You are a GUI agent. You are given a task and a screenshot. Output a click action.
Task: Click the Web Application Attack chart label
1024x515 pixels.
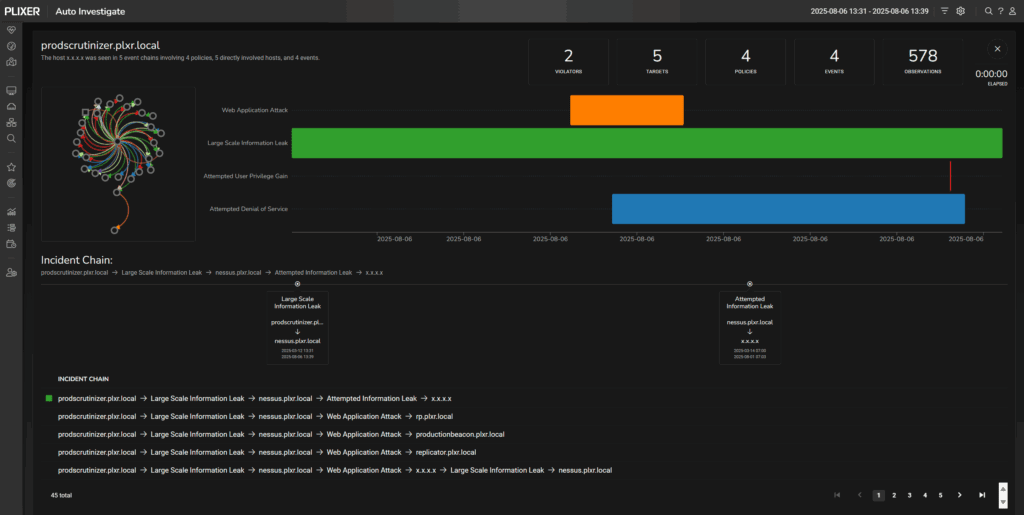tap(255, 110)
